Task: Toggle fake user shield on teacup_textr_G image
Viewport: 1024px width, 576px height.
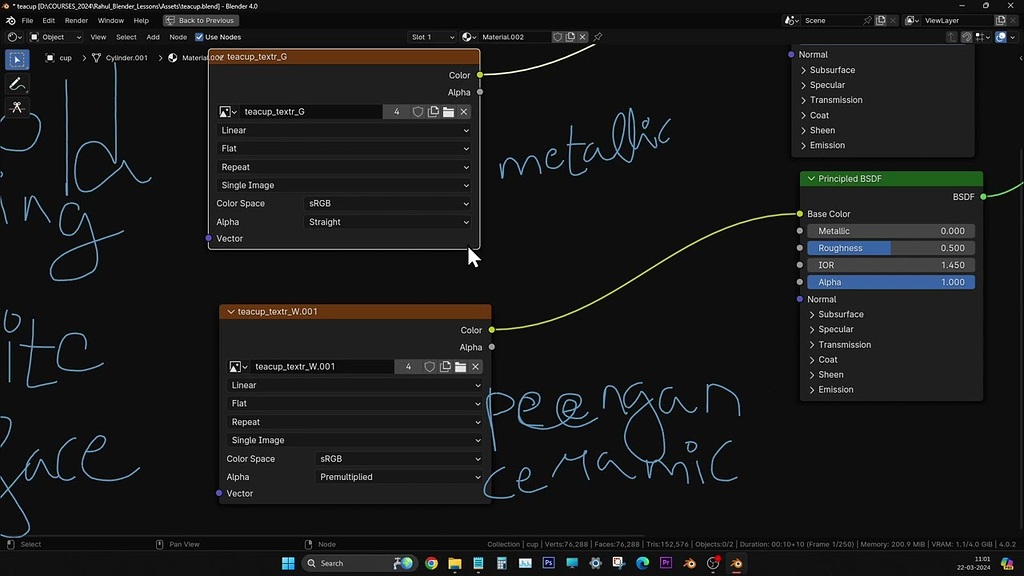Action: pyautogui.click(x=418, y=112)
